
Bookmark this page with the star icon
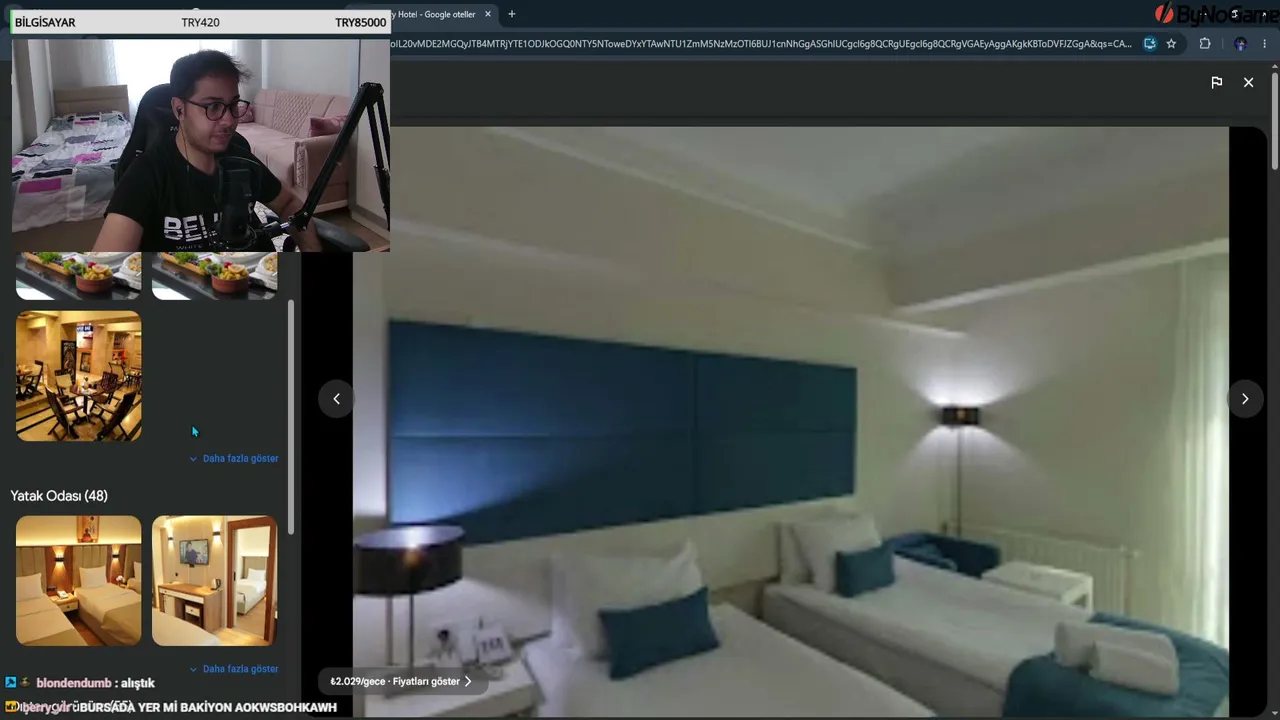(1171, 44)
